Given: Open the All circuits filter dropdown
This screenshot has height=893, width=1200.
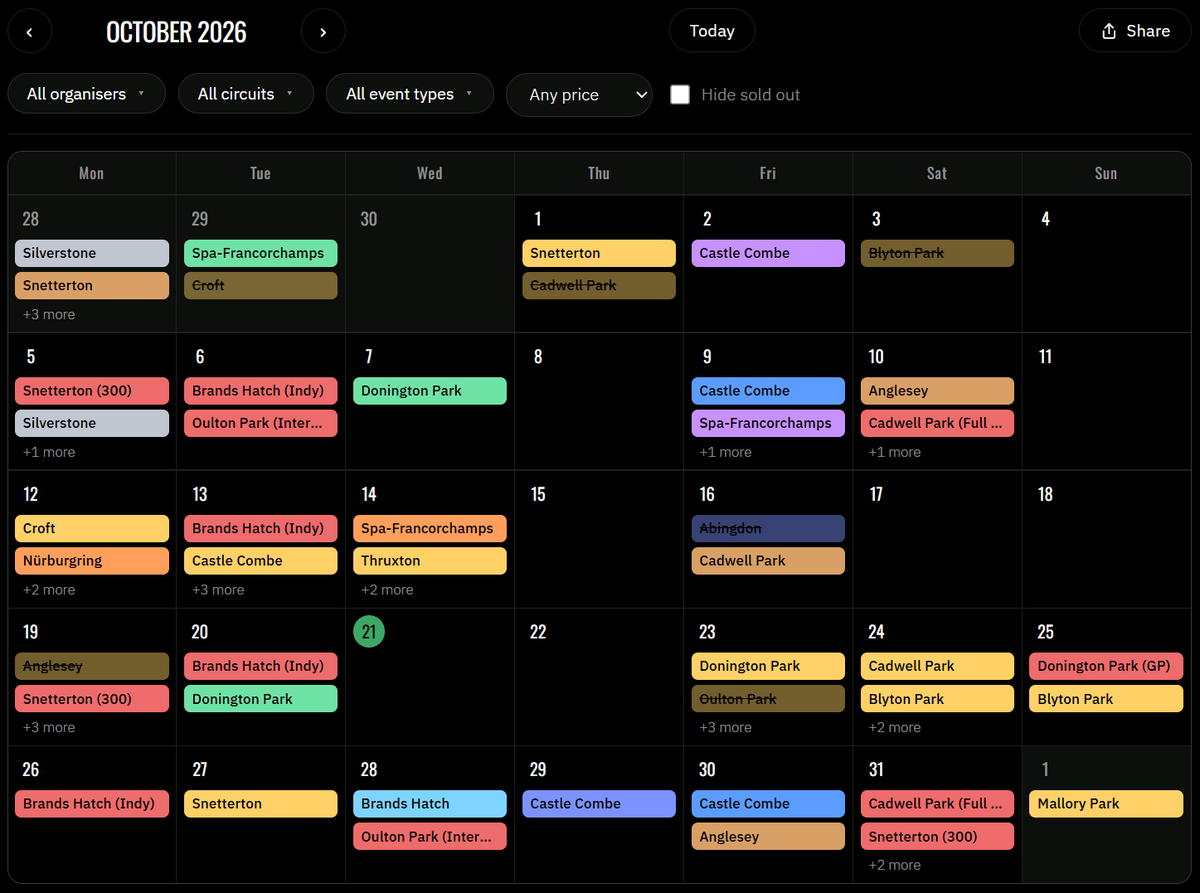Looking at the screenshot, I should tap(246, 94).
